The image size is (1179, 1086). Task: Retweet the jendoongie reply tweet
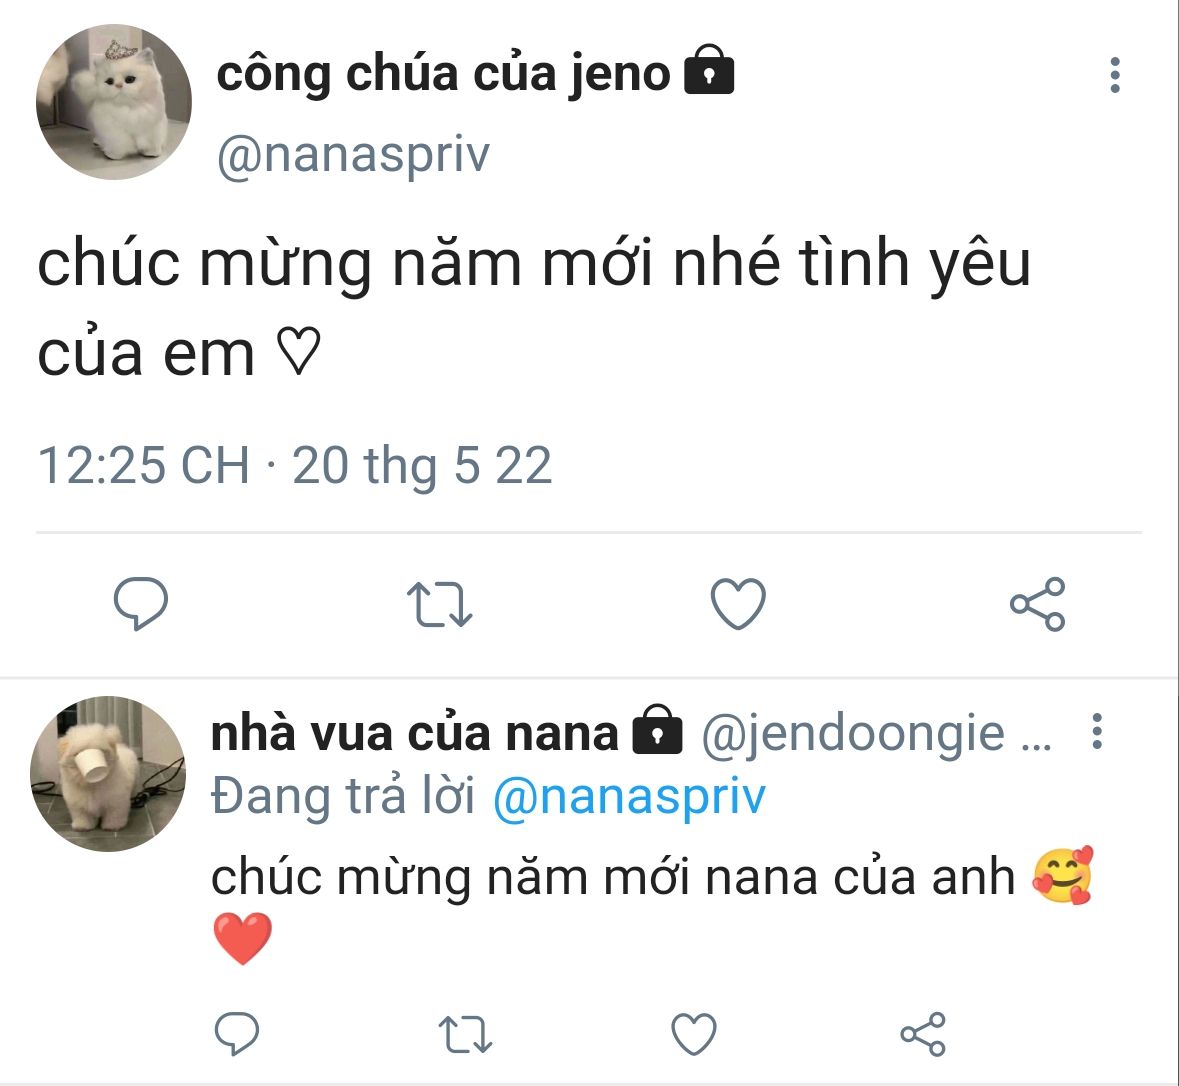[466, 1035]
